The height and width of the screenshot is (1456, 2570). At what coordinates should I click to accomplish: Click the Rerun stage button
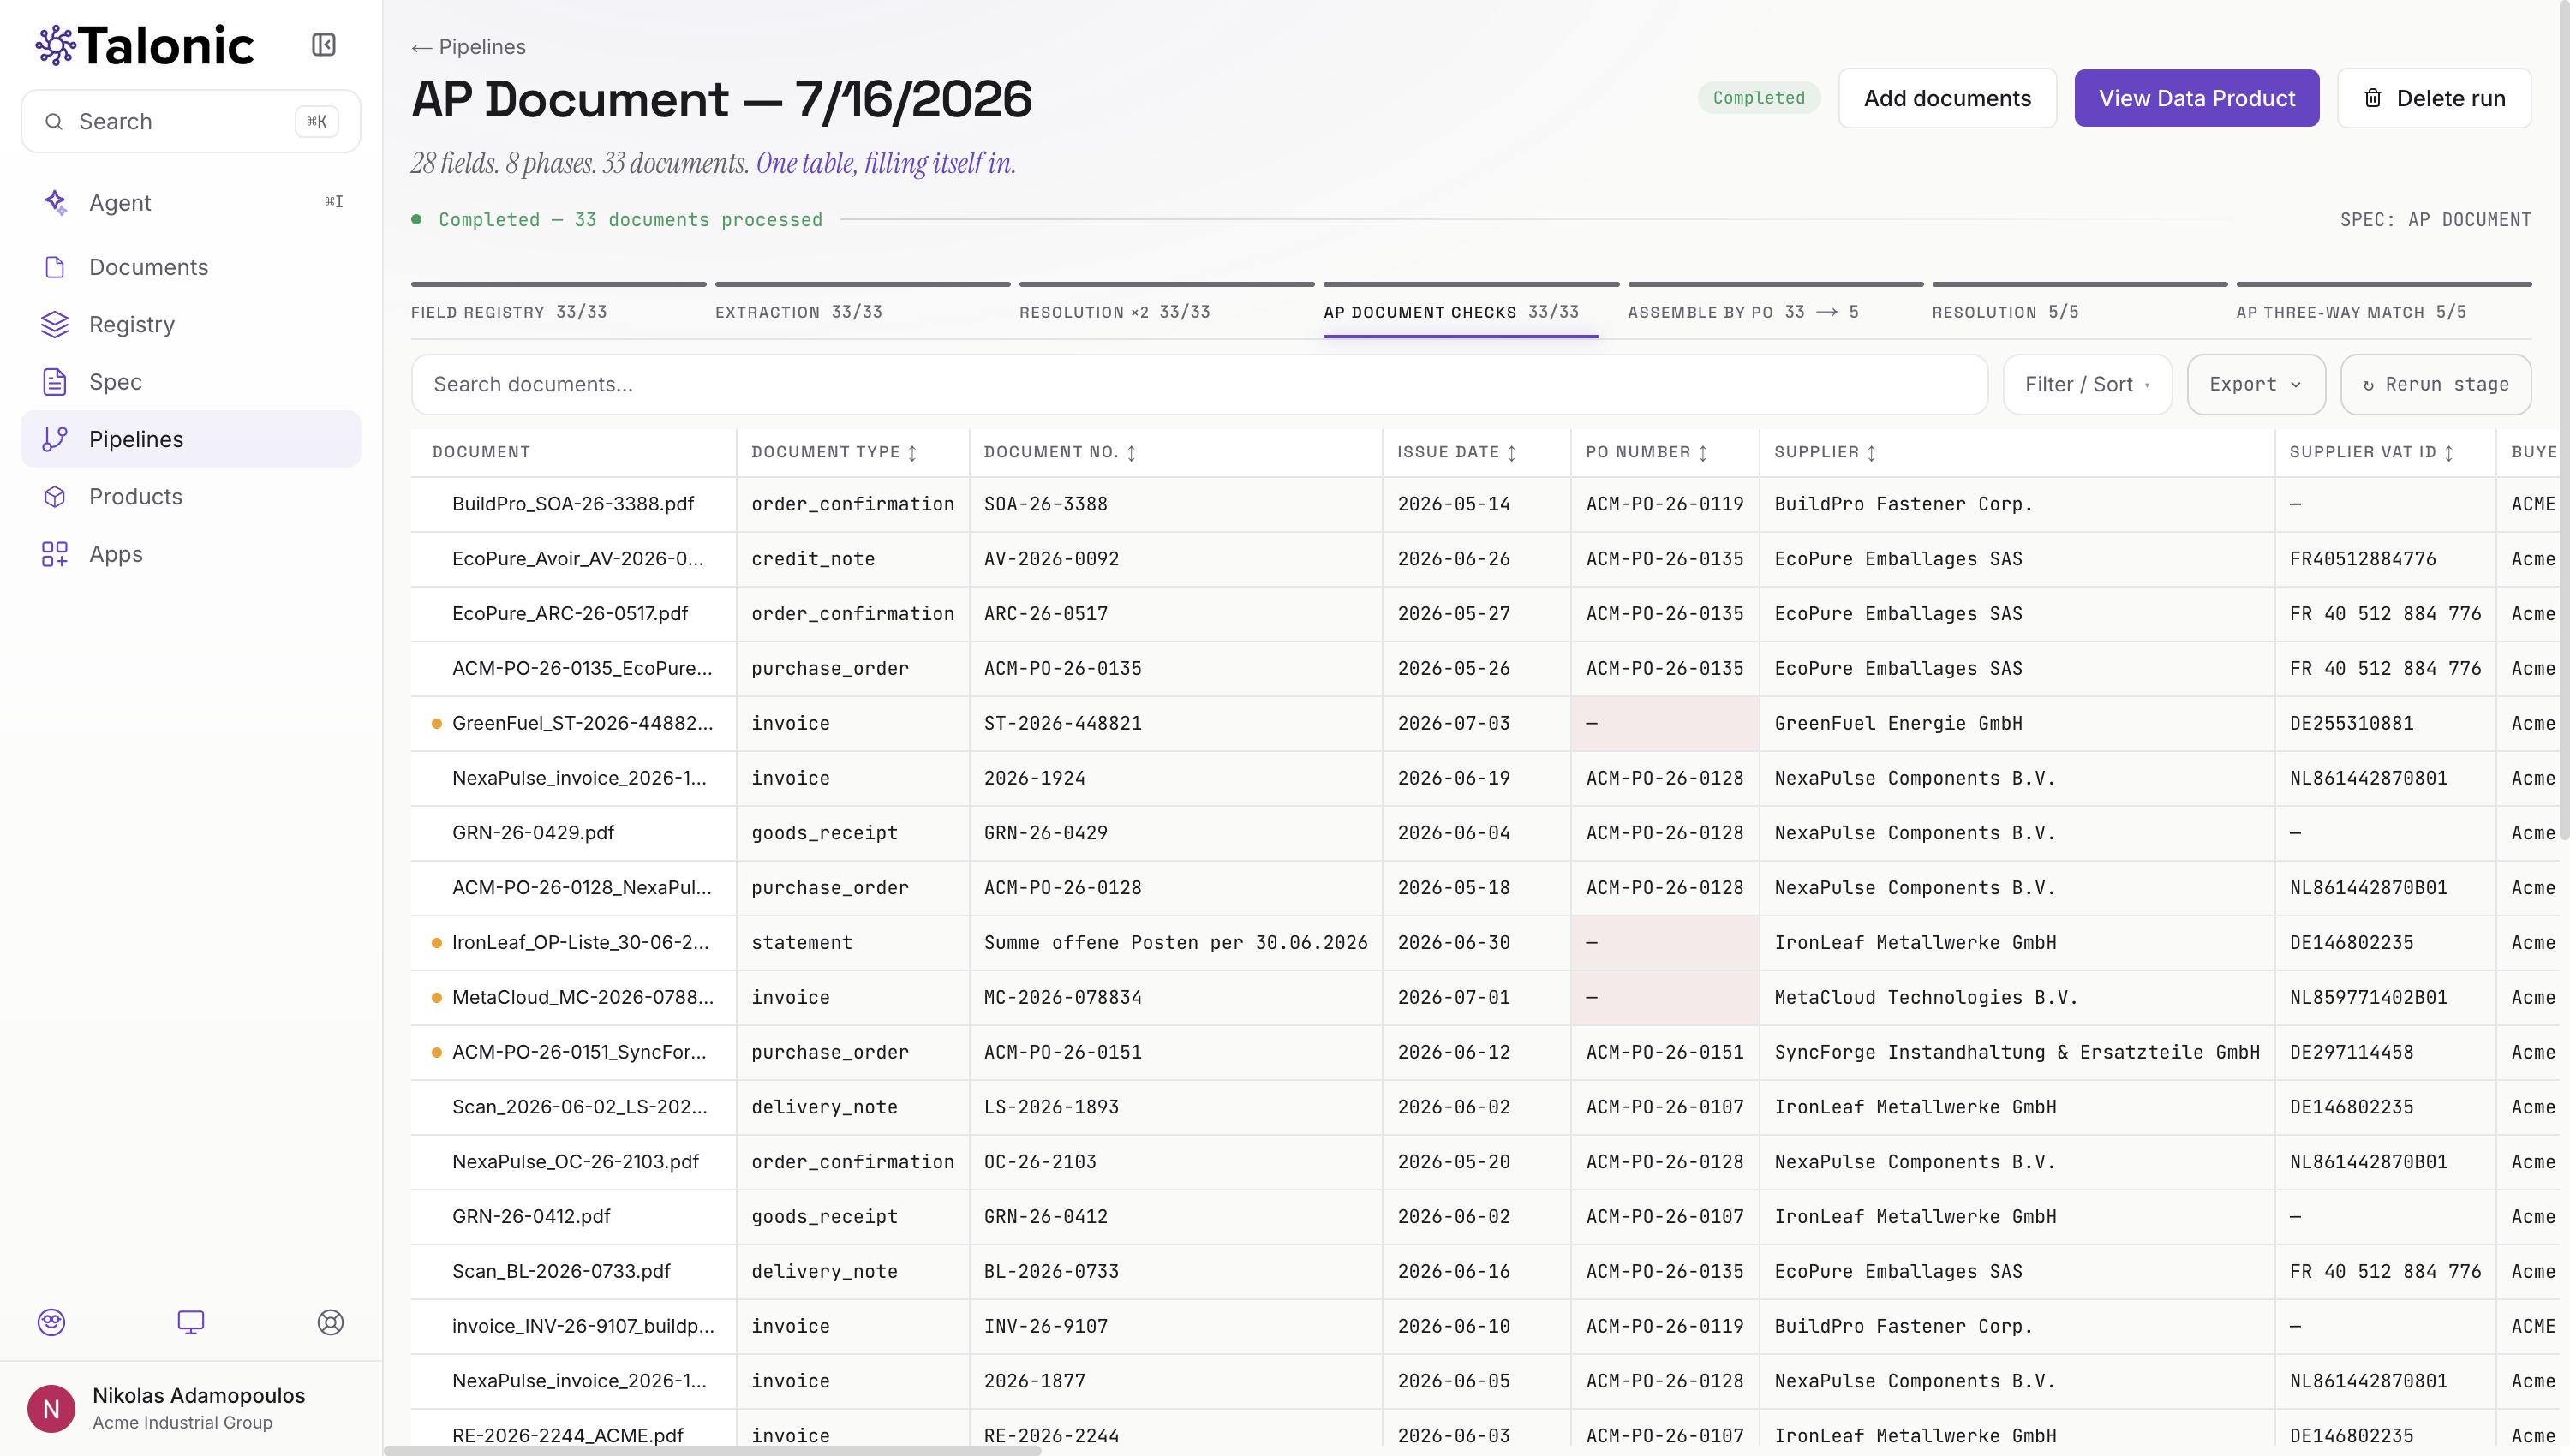[x=2435, y=385]
